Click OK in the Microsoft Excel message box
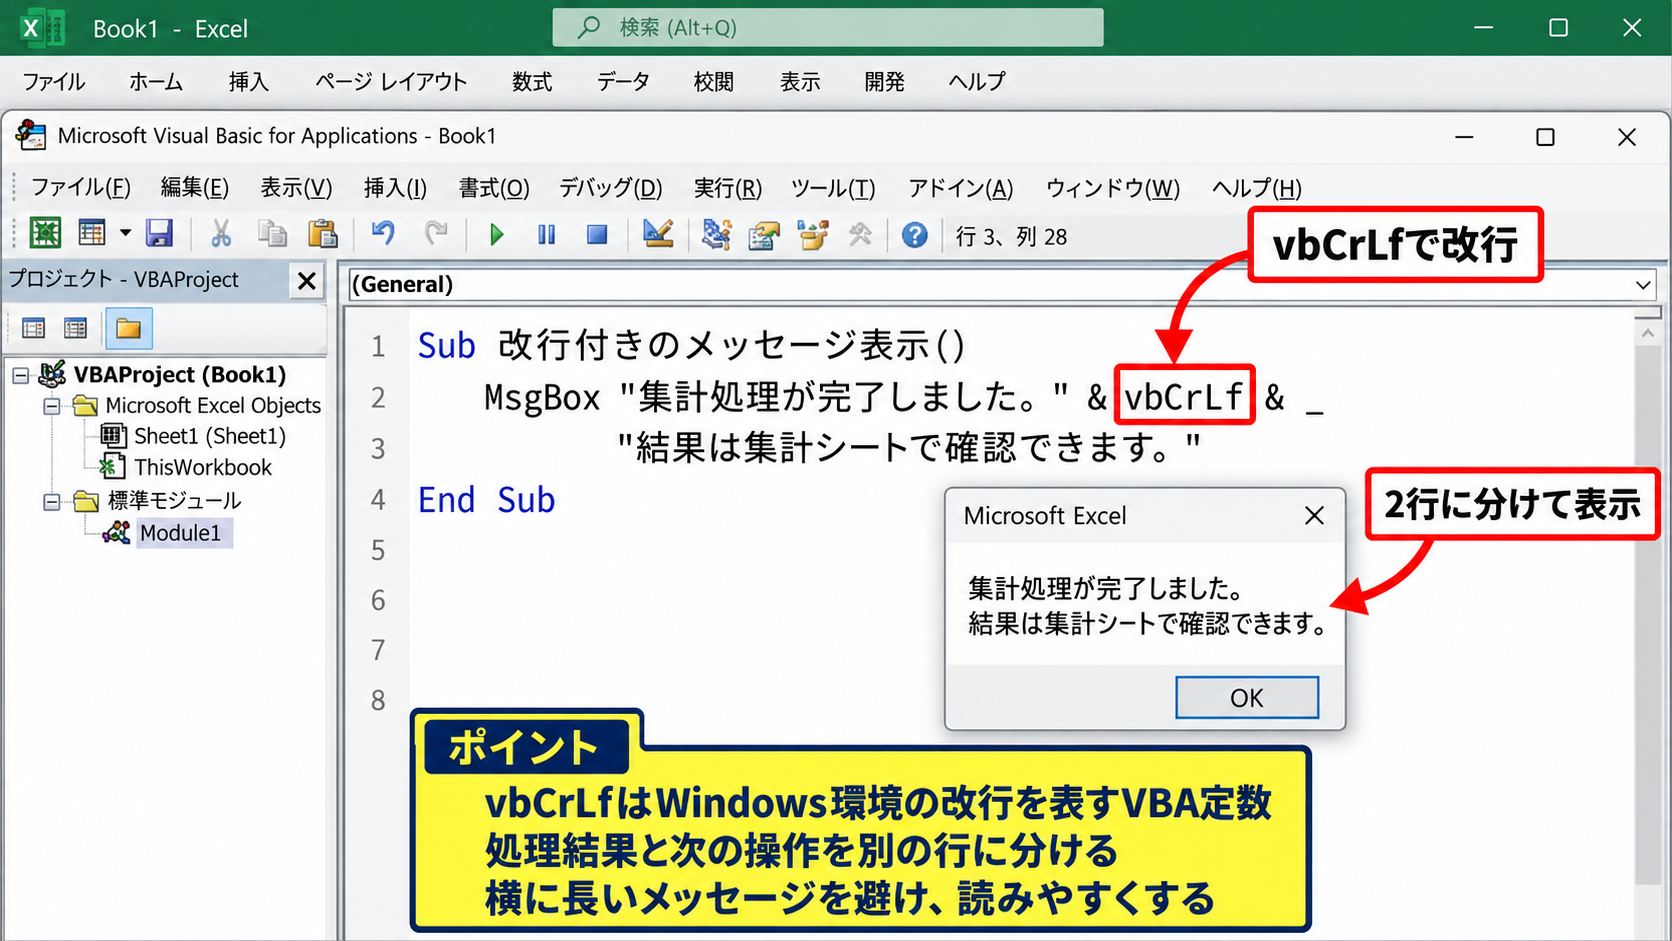This screenshot has width=1672, height=941. click(1247, 697)
